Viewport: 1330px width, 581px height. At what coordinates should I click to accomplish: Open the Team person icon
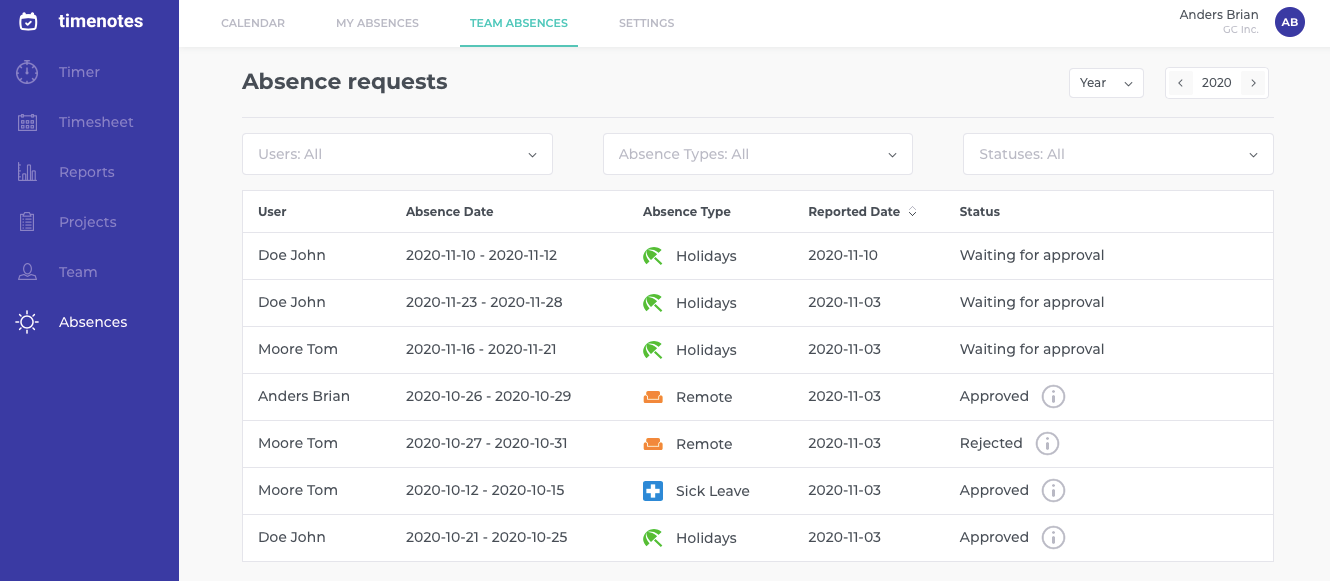click(28, 272)
